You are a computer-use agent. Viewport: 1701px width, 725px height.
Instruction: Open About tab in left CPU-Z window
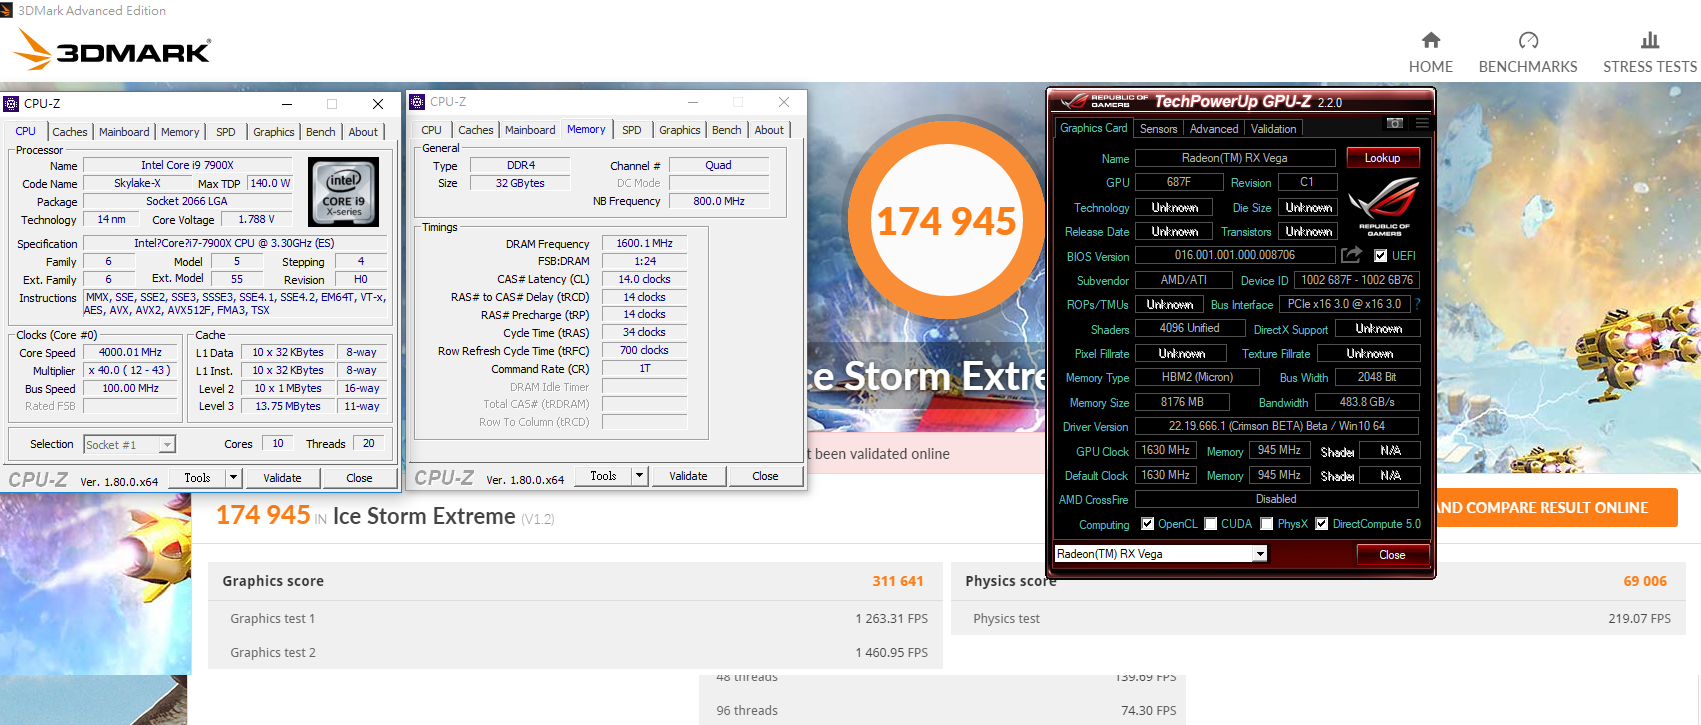pos(364,132)
